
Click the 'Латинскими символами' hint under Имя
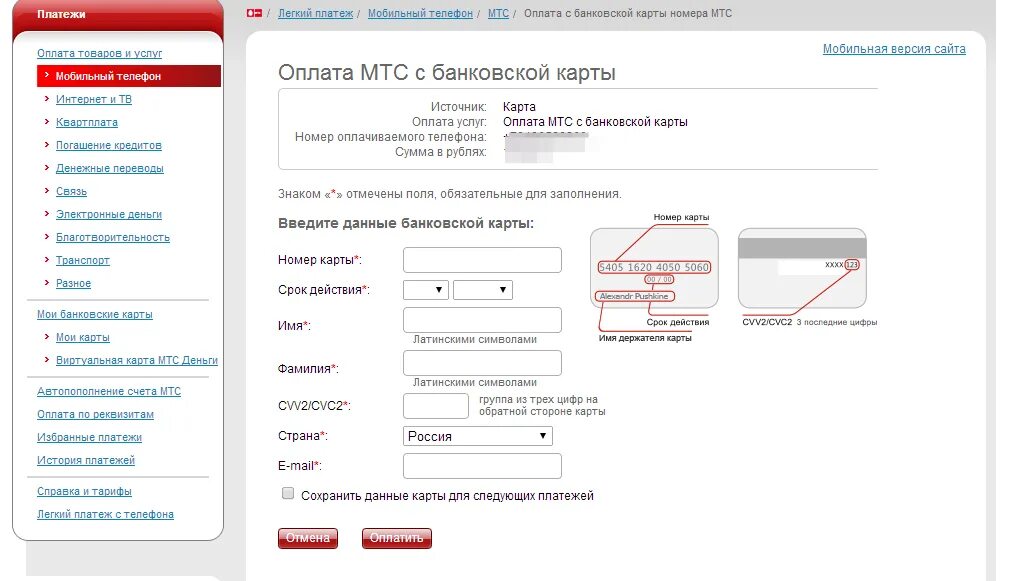[475, 340]
